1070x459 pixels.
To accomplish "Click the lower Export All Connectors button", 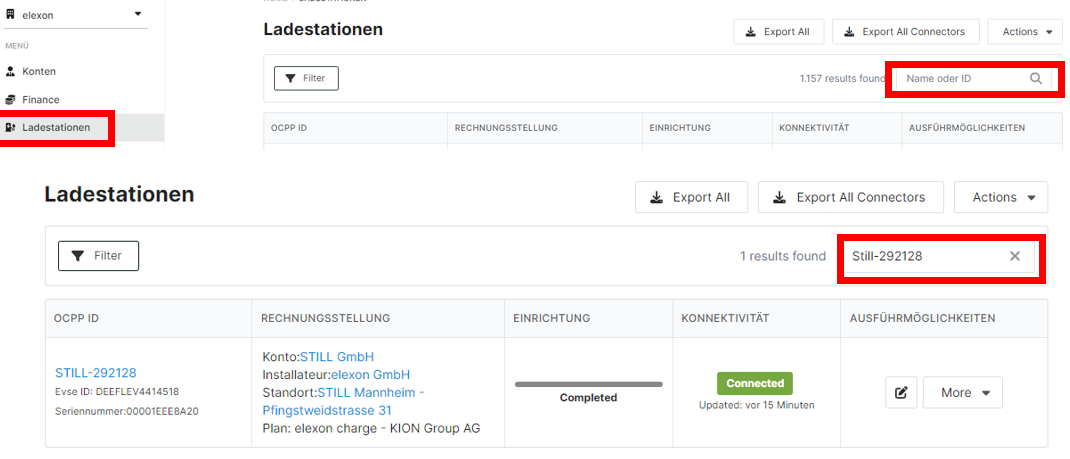I will click(851, 197).
